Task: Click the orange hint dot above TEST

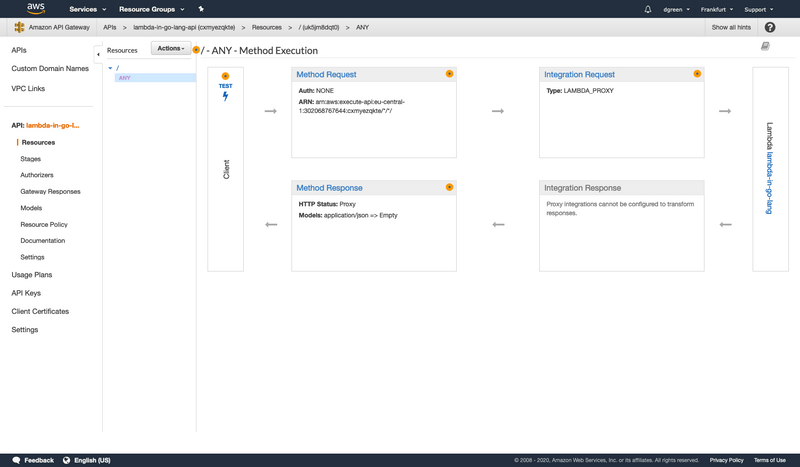Action: [225, 76]
